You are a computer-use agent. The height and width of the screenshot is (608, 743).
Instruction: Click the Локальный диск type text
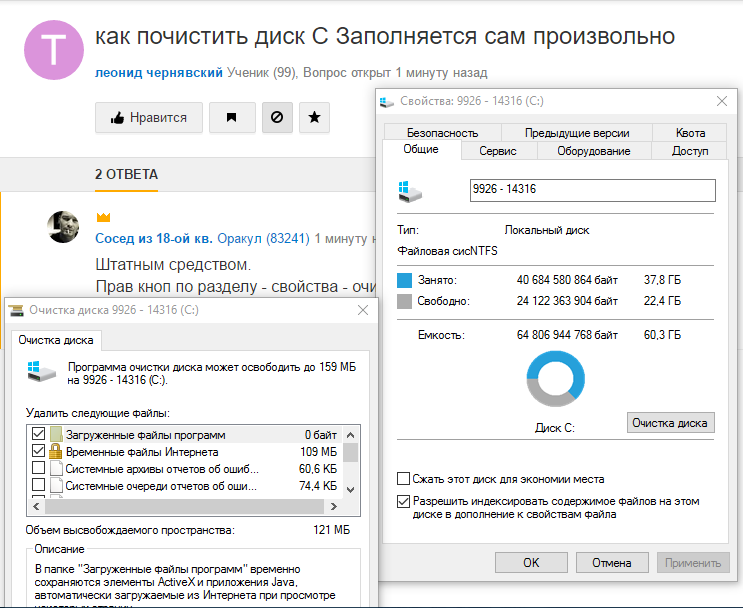click(x=547, y=230)
